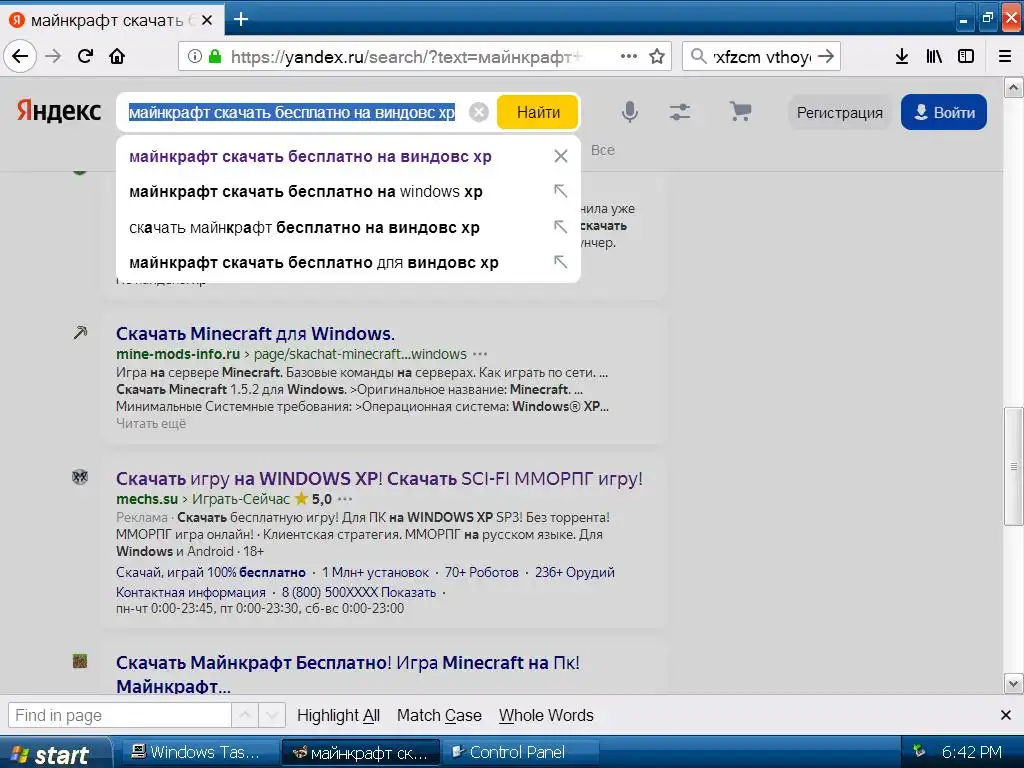Click the magnifier in browser search box
The height and width of the screenshot is (768, 1024).
698,56
